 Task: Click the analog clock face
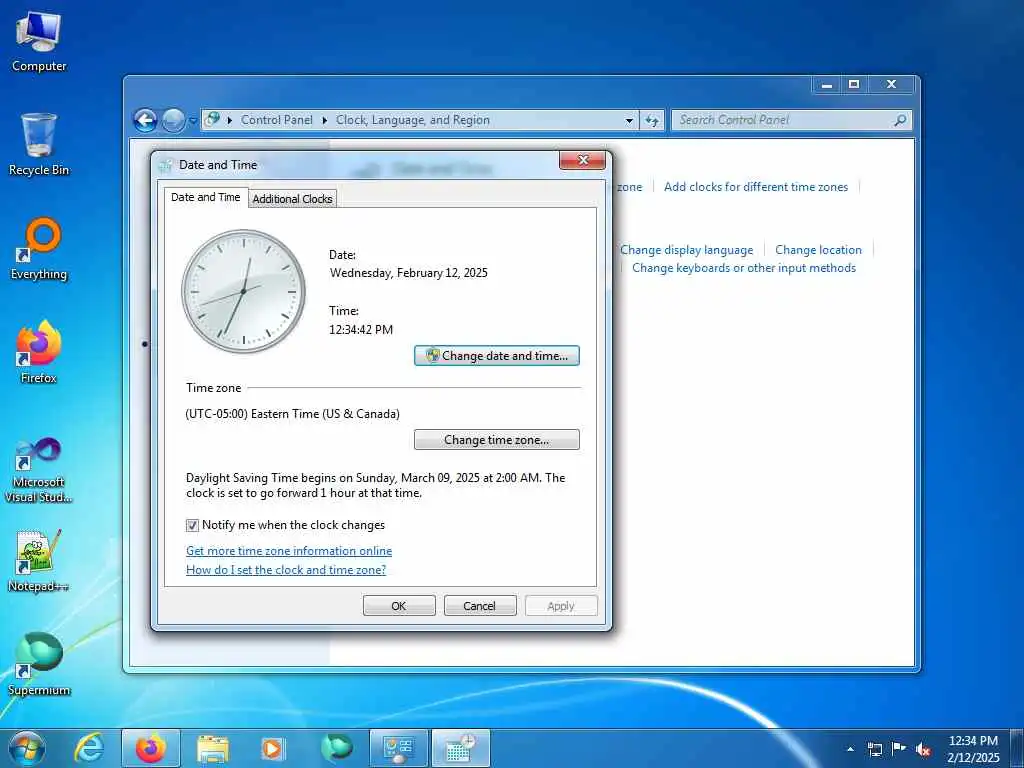pos(244,291)
